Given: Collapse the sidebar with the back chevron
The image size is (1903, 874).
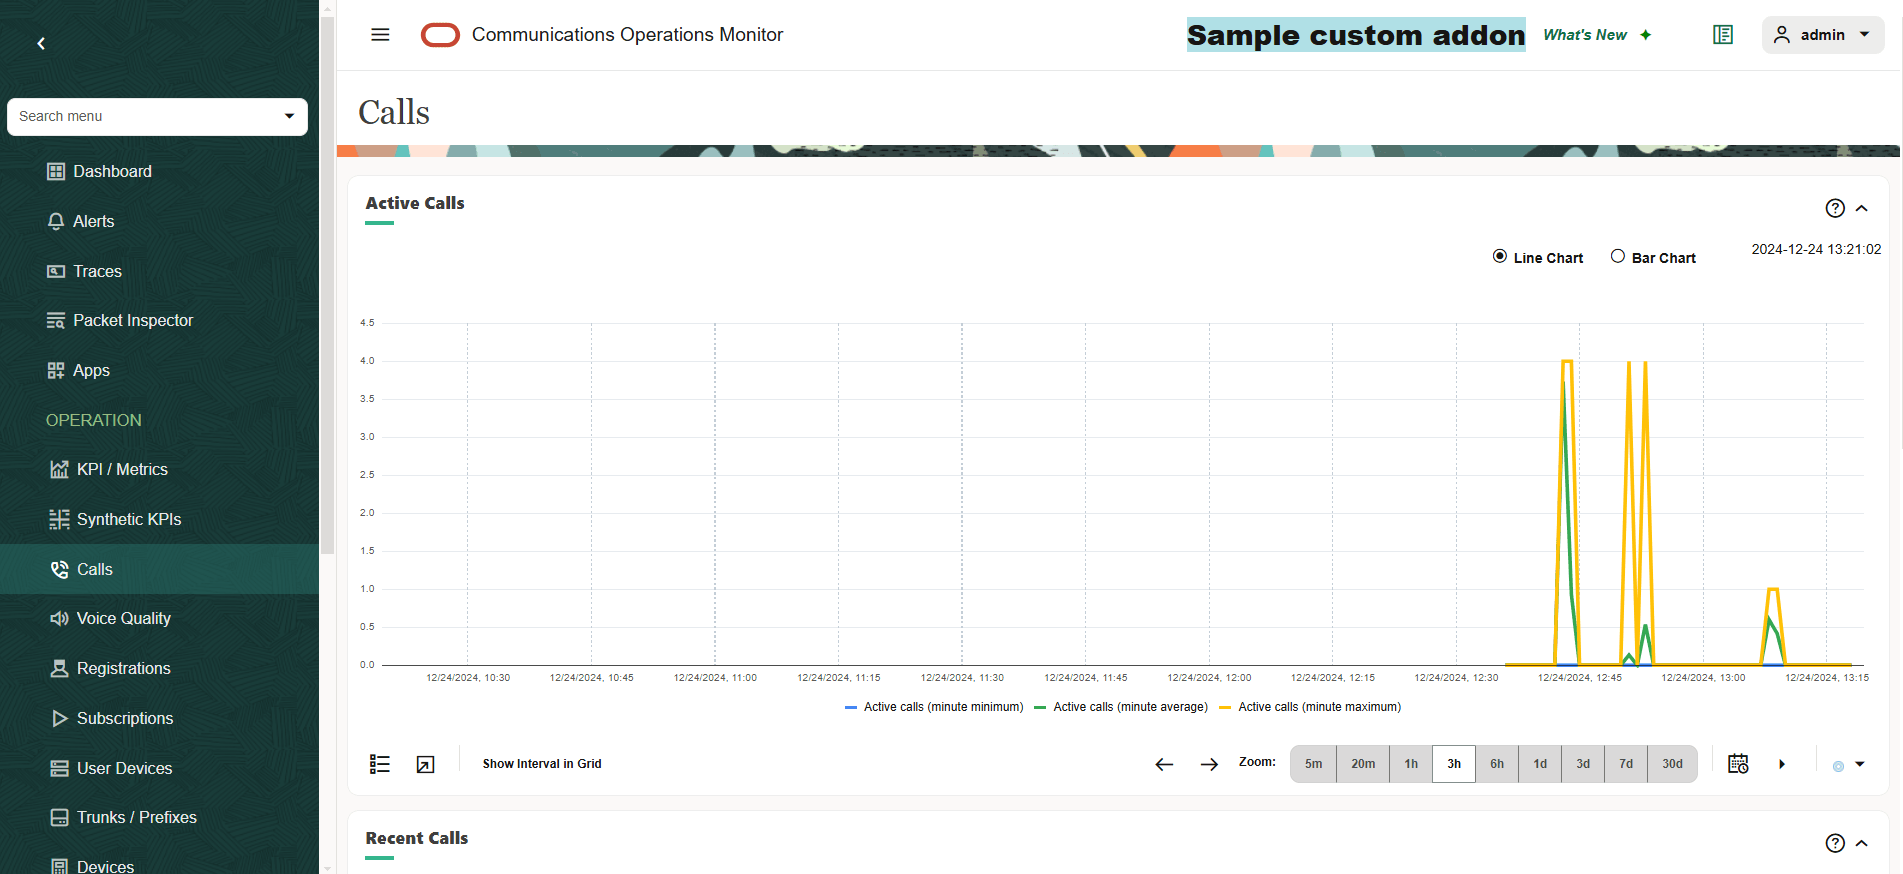Looking at the screenshot, I should click(x=41, y=43).
